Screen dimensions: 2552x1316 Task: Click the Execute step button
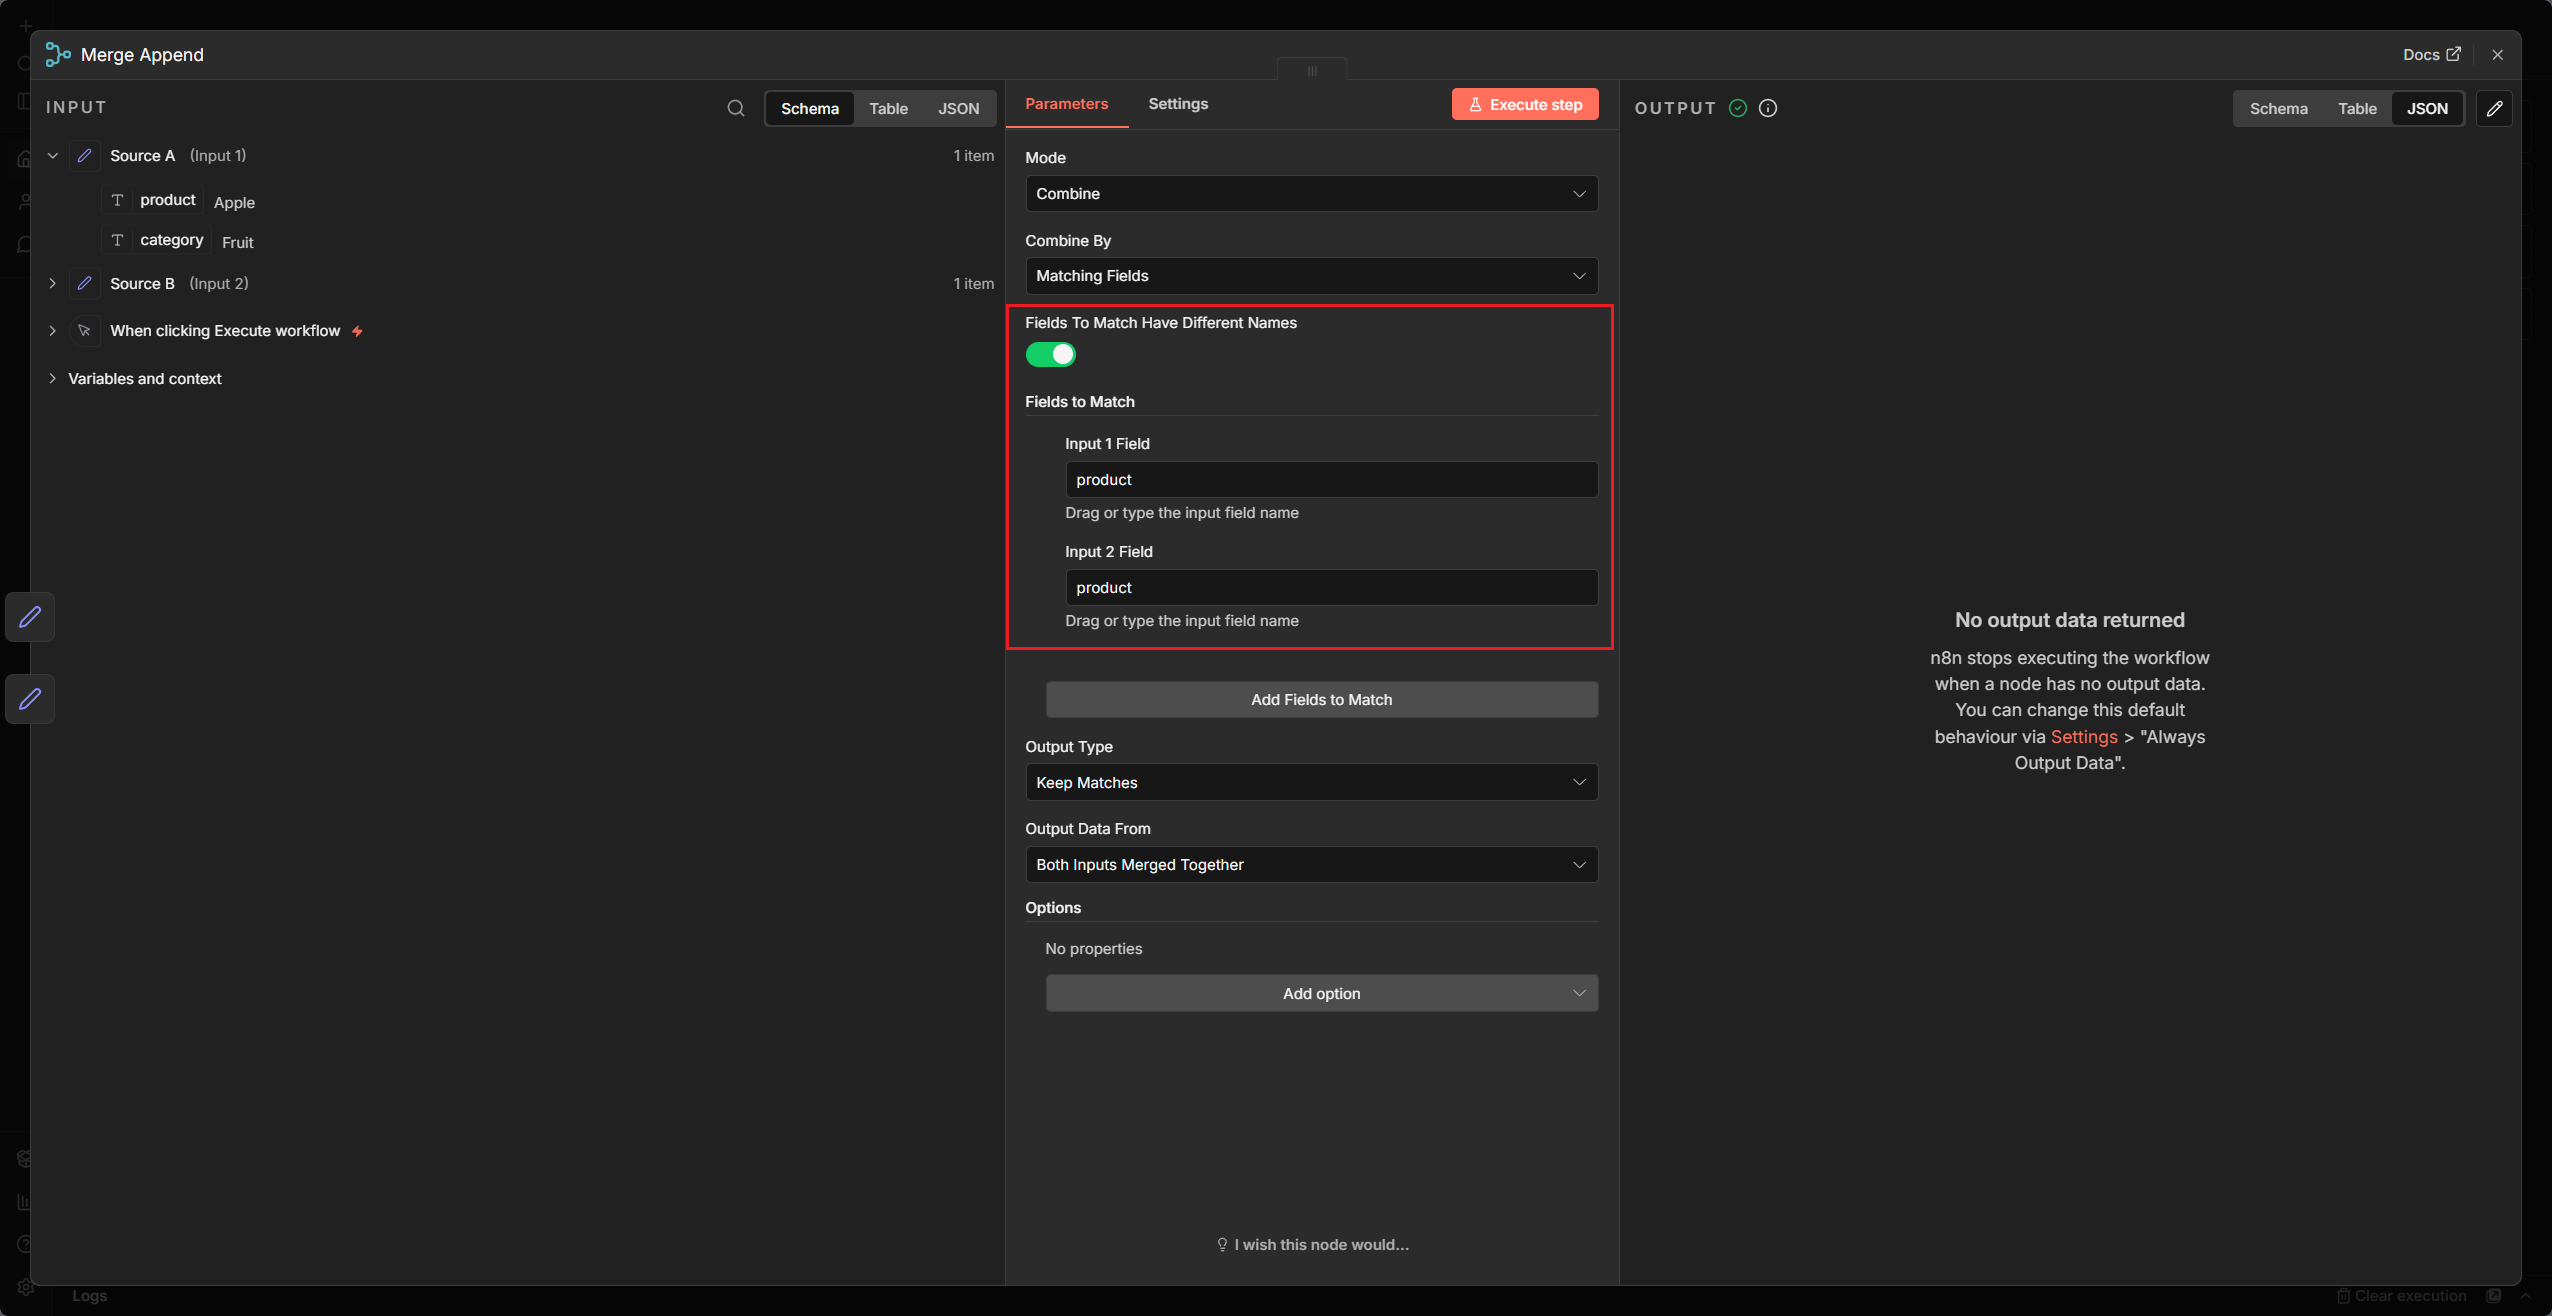coord(1524,105)
